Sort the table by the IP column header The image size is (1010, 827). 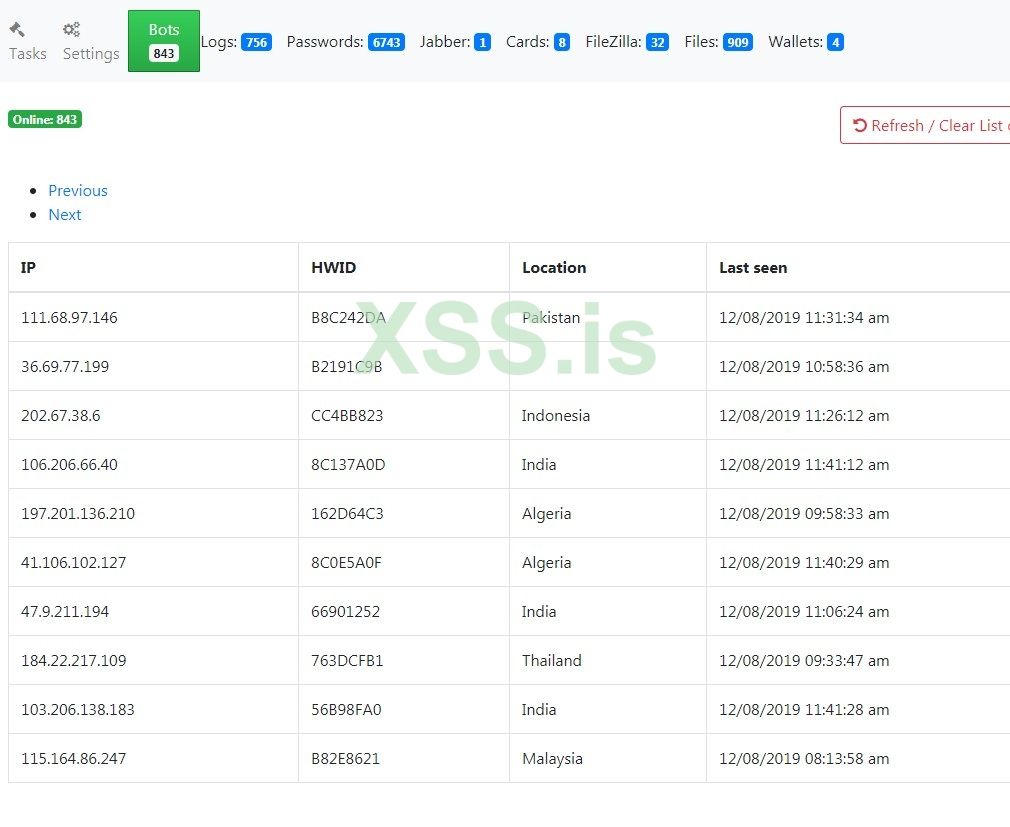pos(28,267)
